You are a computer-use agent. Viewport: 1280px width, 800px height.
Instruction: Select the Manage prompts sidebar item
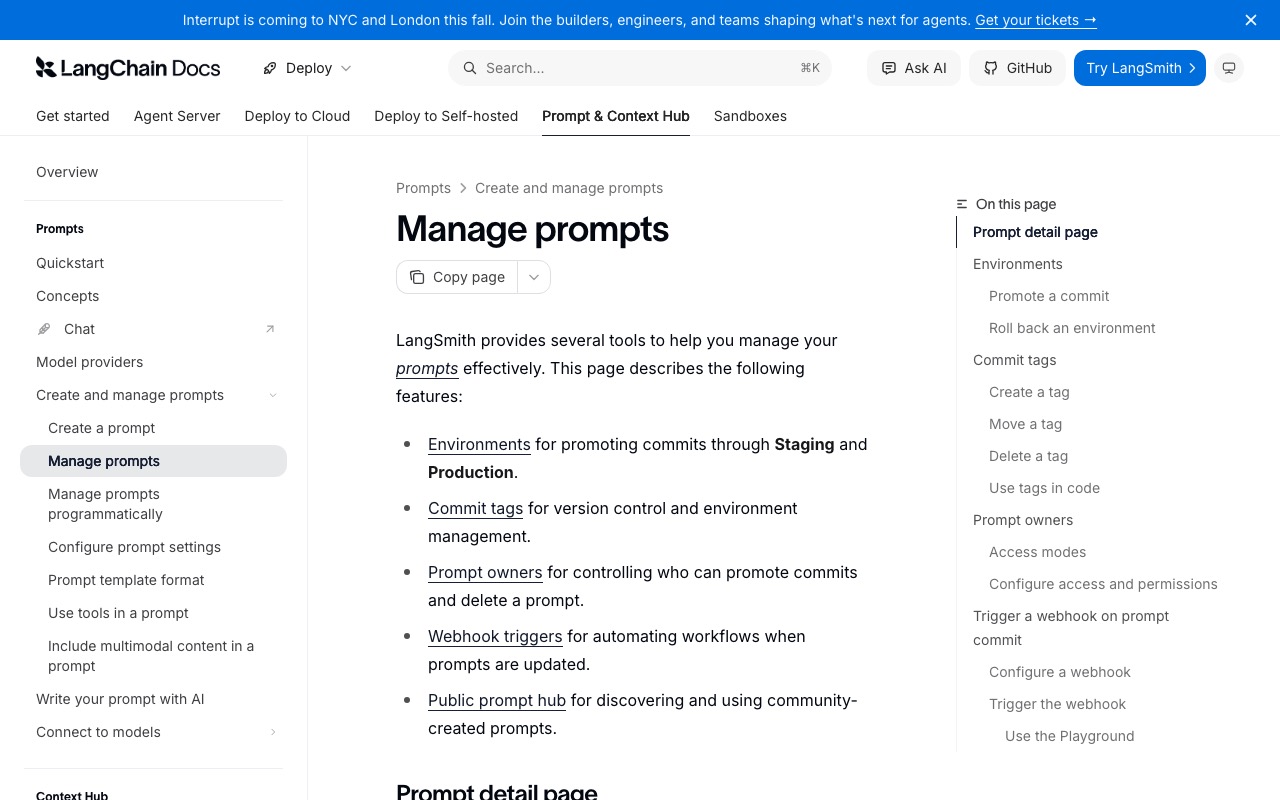coord(153,461)
